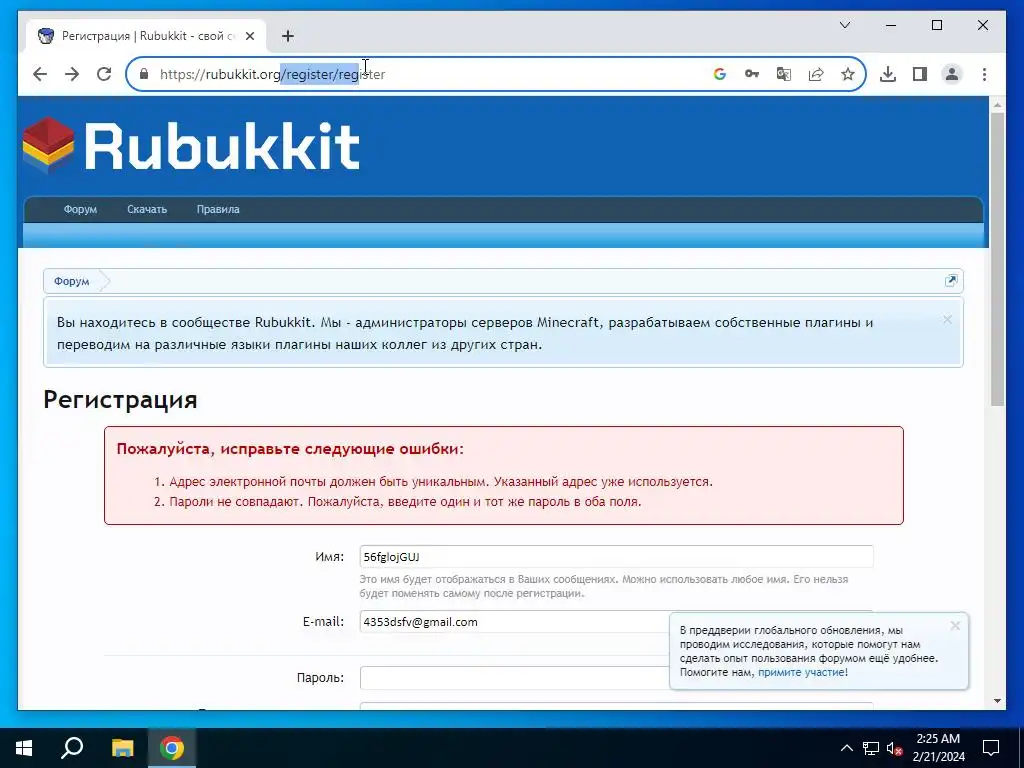Click error about e-mail already used

tap(441, 482)
